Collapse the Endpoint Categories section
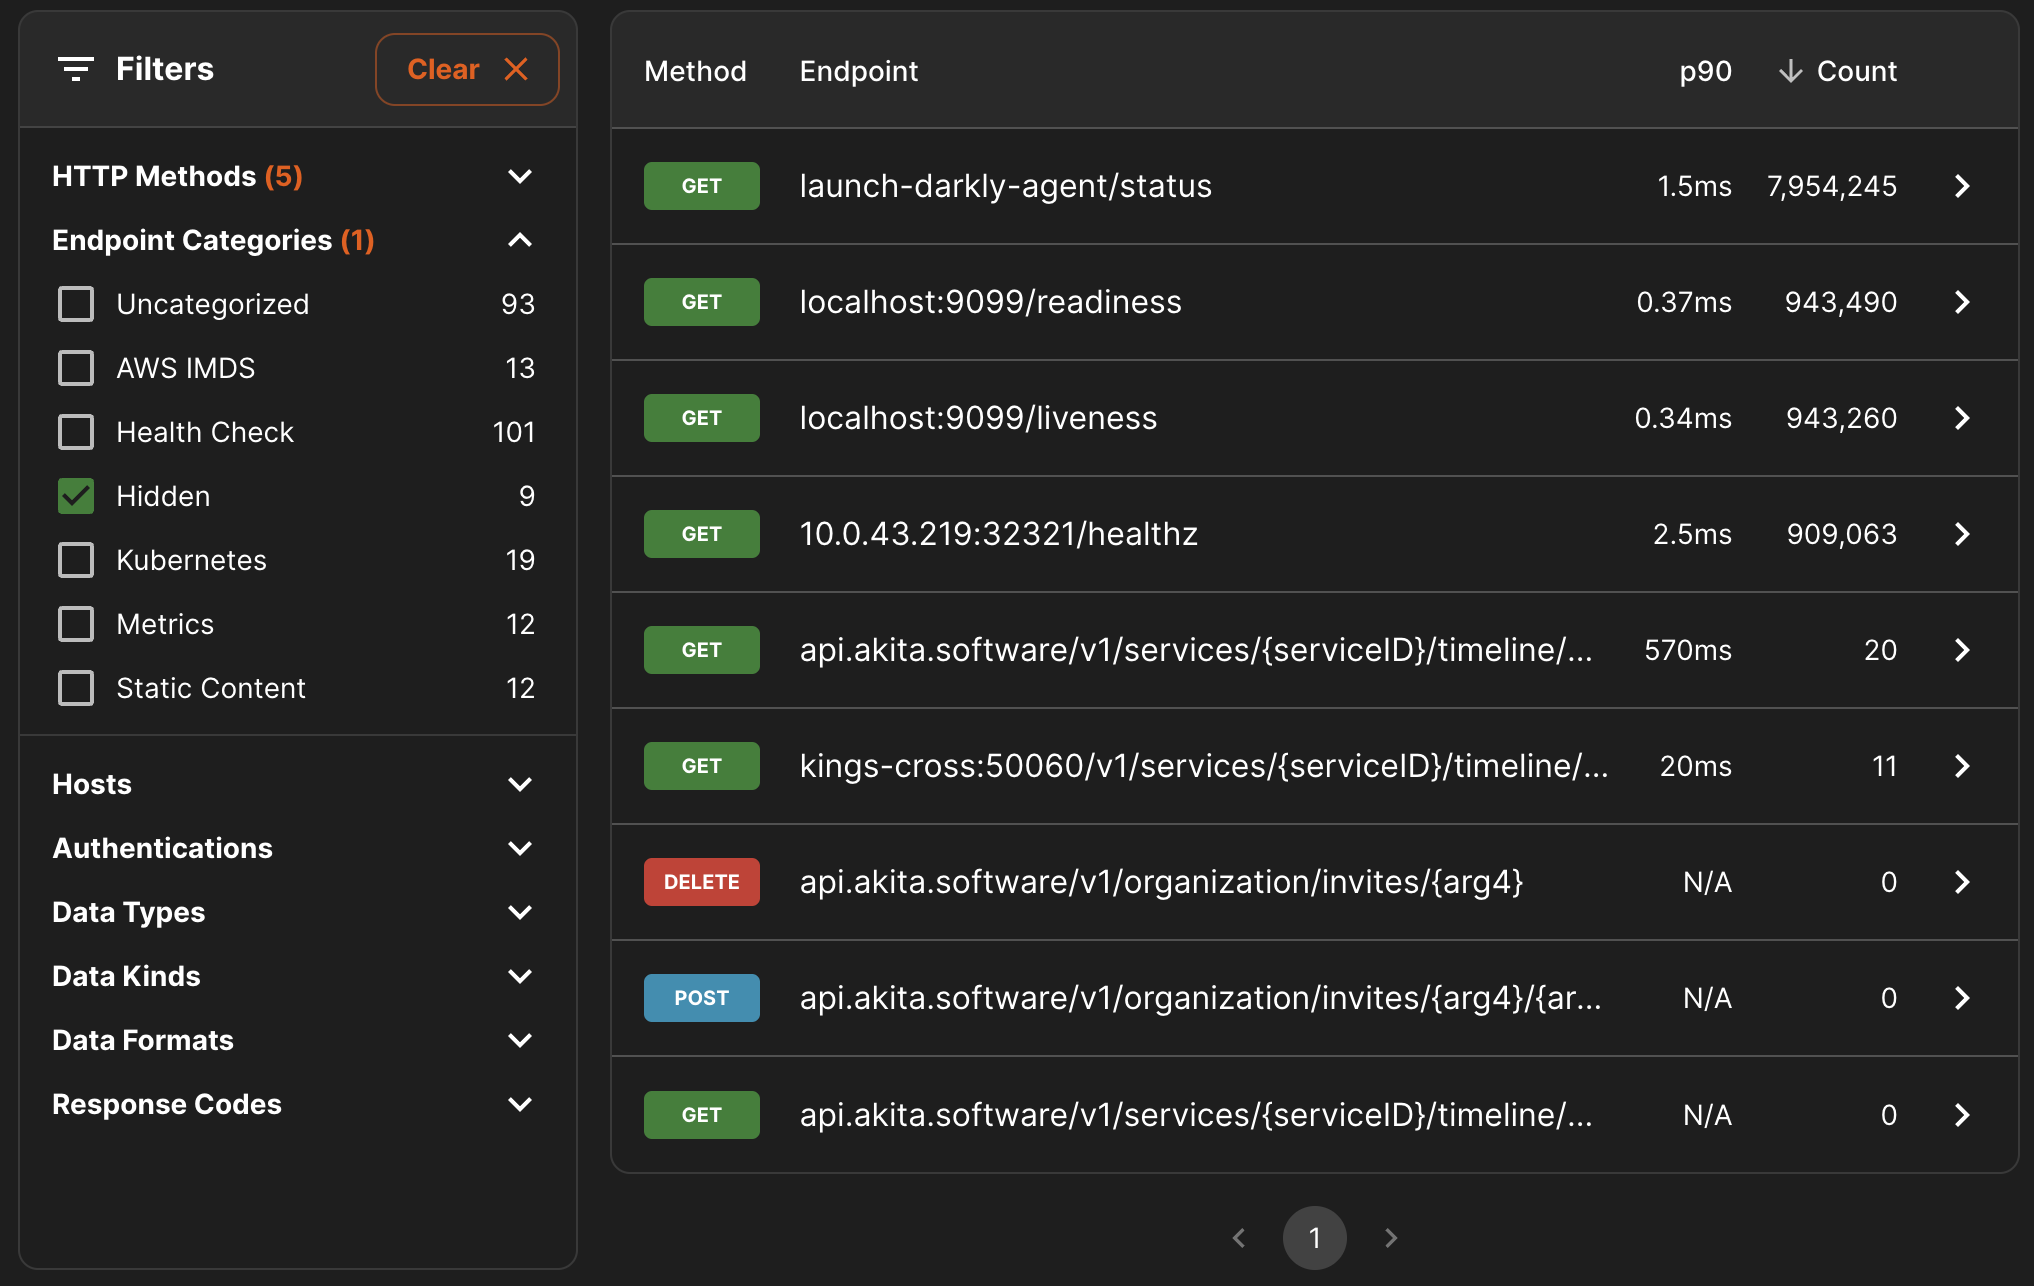The height and width of the screenshot is (1286, 2034). click(x=519, y=240)
